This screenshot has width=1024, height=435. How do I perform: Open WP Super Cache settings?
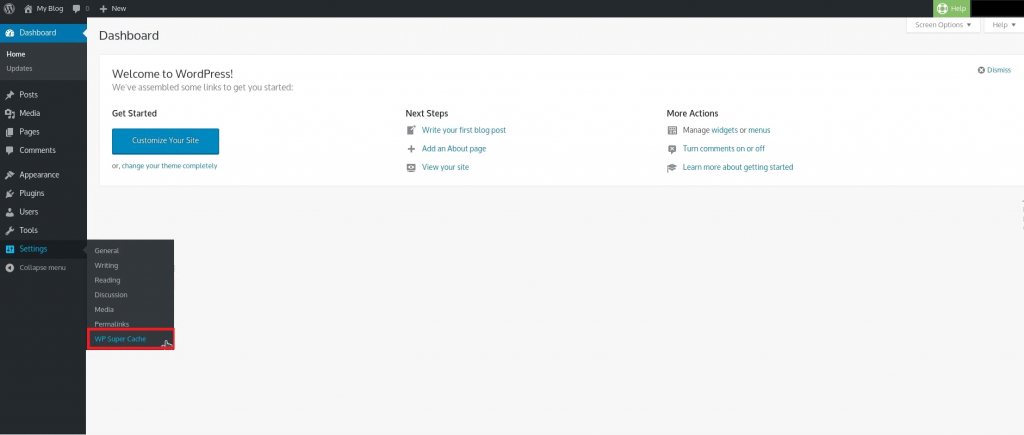coord(120,339)
